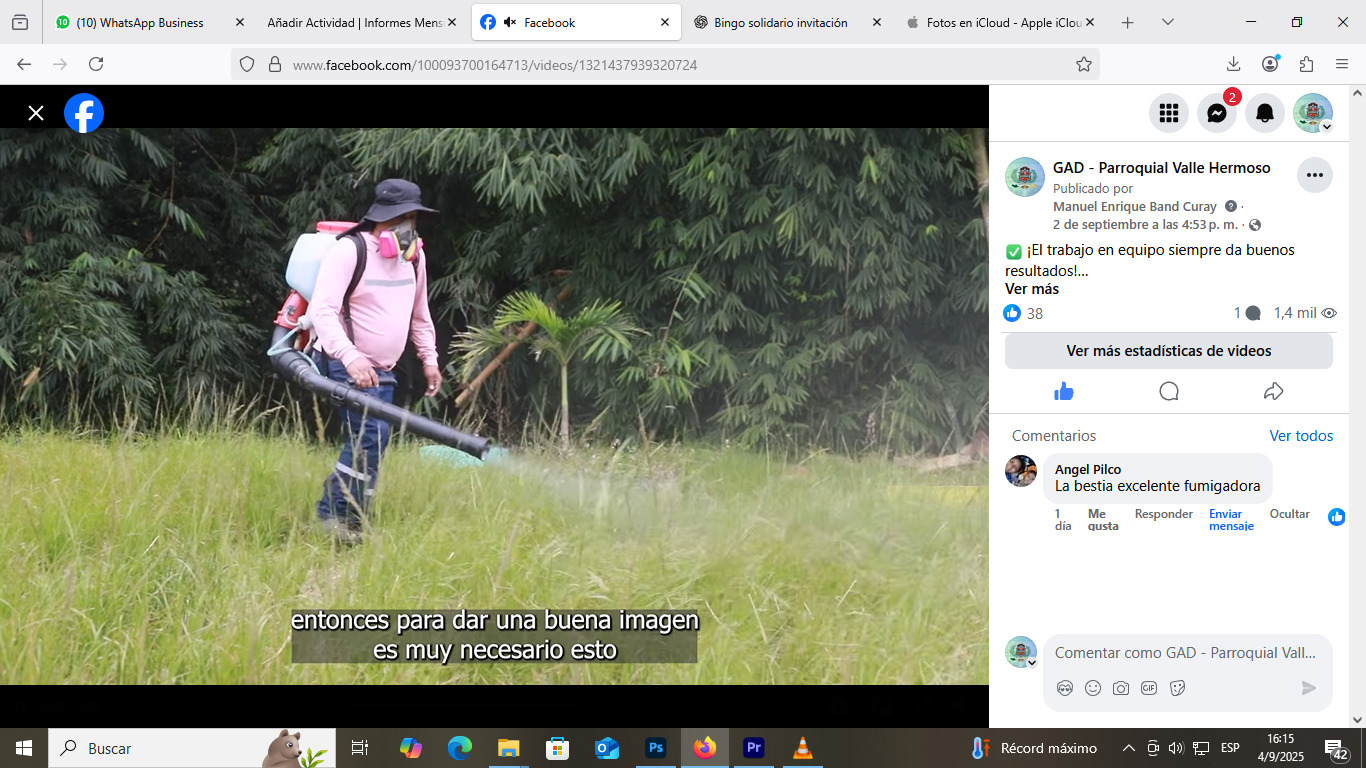Click the Facebook logo home icon
This screenshot has height=768, width=1366.
point(84,113)
